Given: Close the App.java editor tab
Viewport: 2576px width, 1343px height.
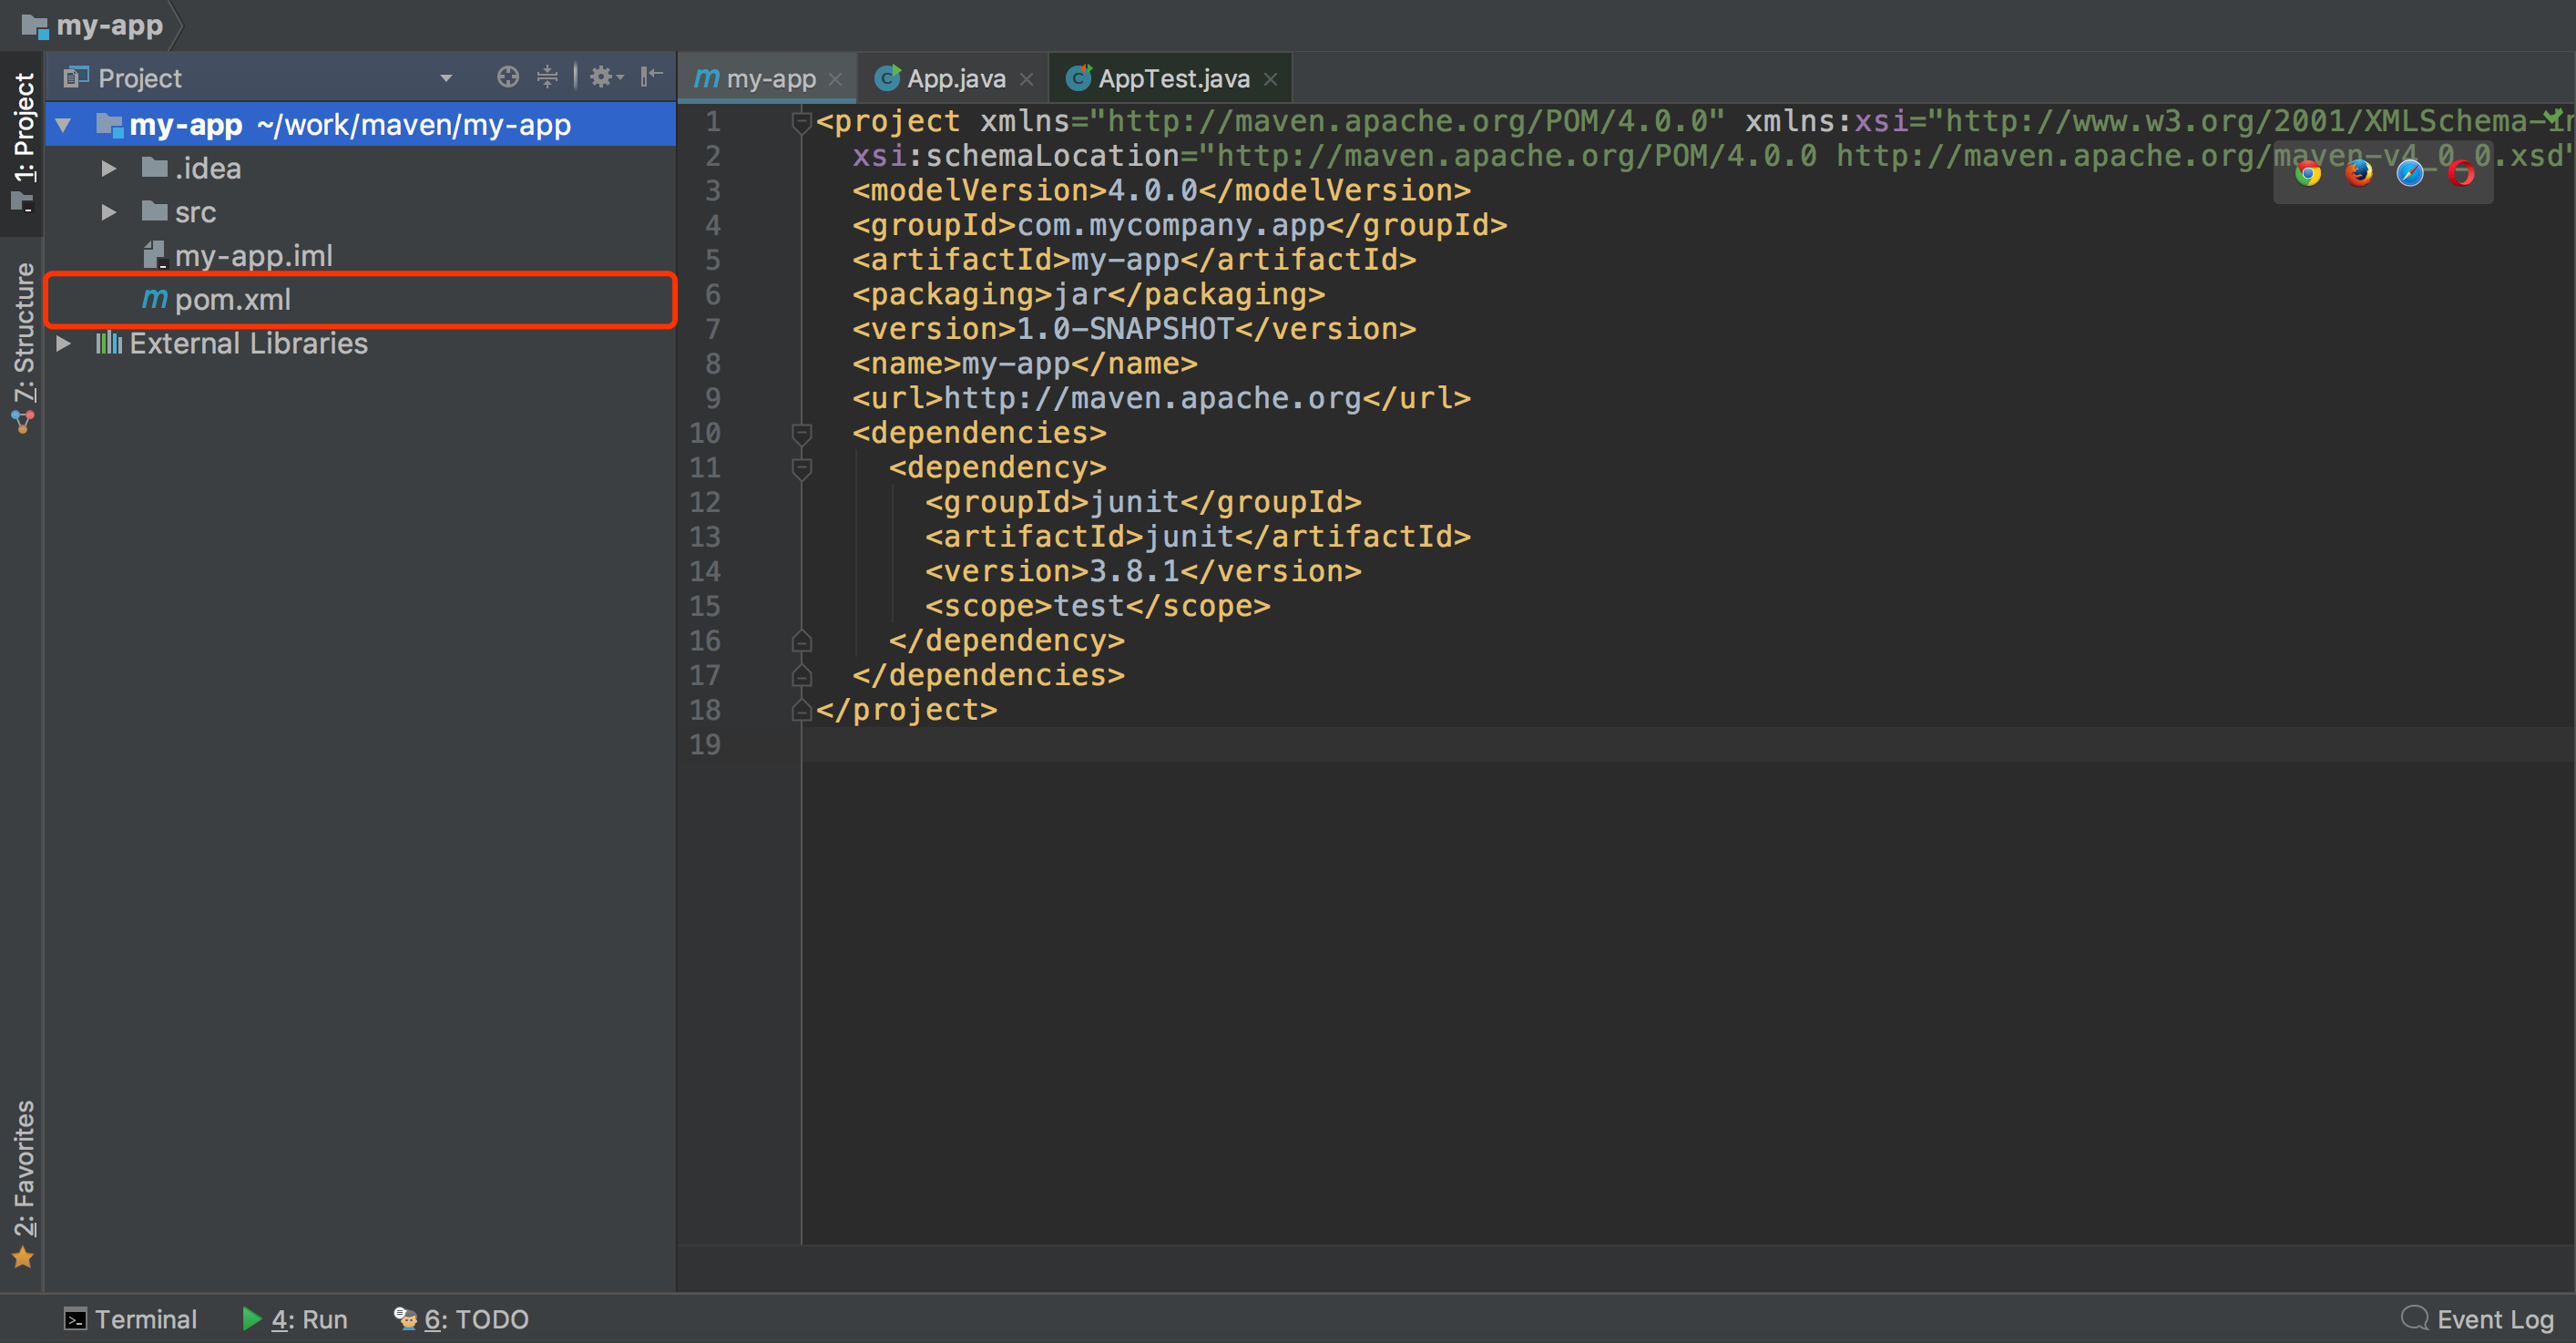Looking at the screenshot, I should click(1026, 79).
